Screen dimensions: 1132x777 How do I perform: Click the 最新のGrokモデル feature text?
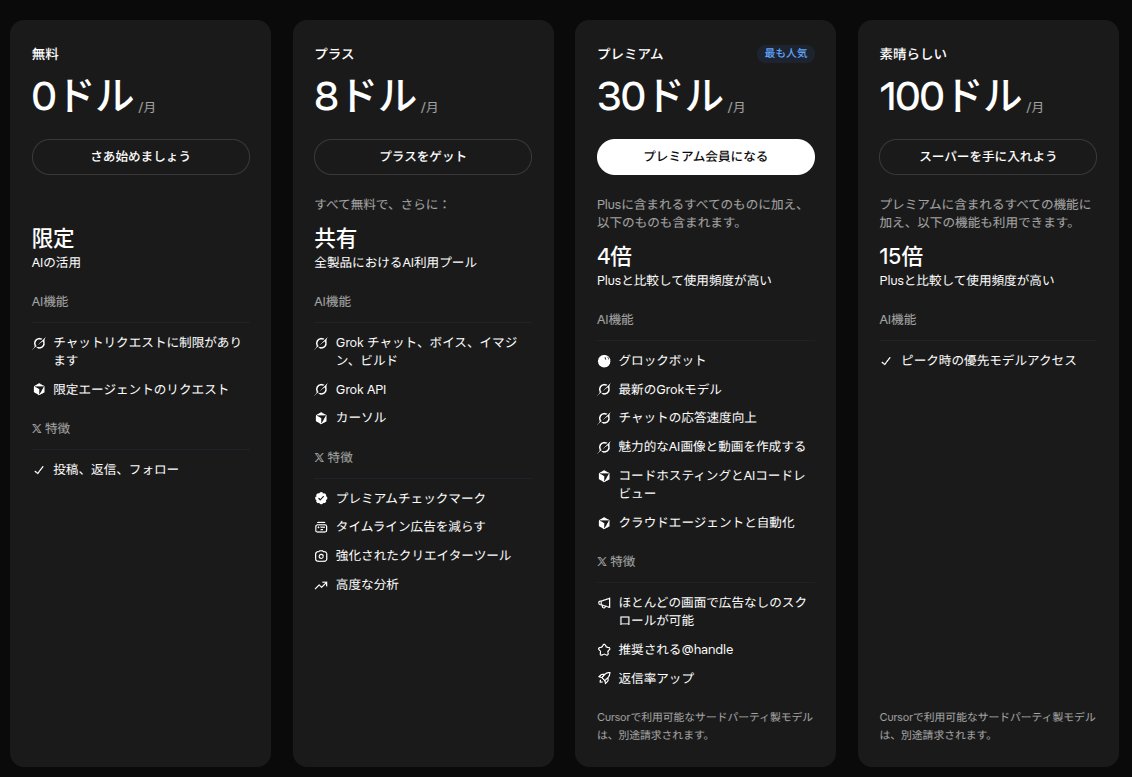tap(670, 390)
